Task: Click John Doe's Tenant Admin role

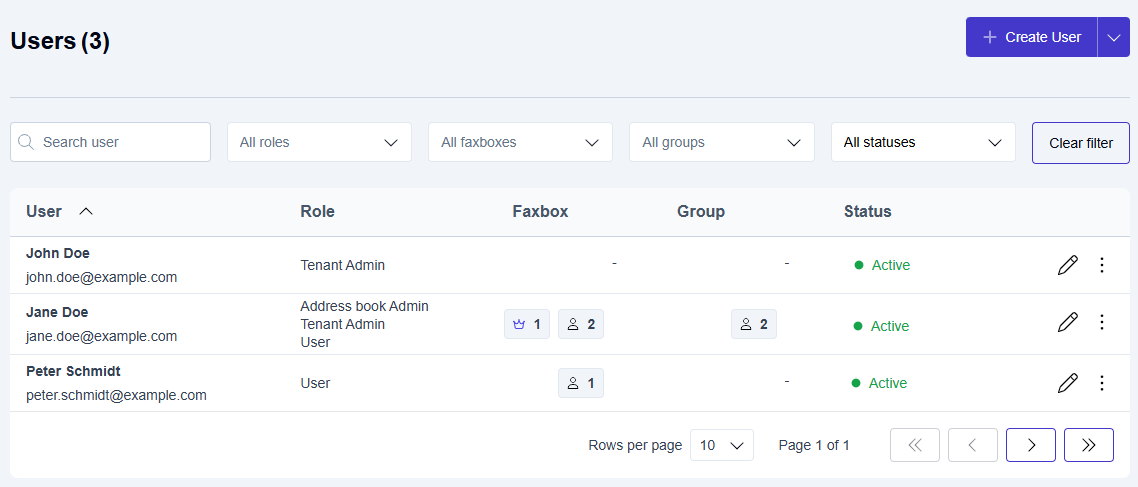Action: [x=343, y=265]
